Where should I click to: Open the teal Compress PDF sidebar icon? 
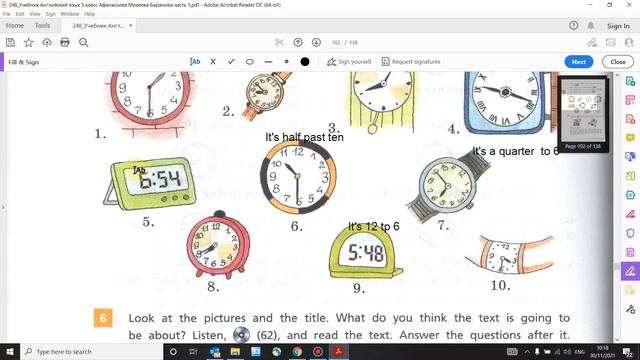pos(630,195)
